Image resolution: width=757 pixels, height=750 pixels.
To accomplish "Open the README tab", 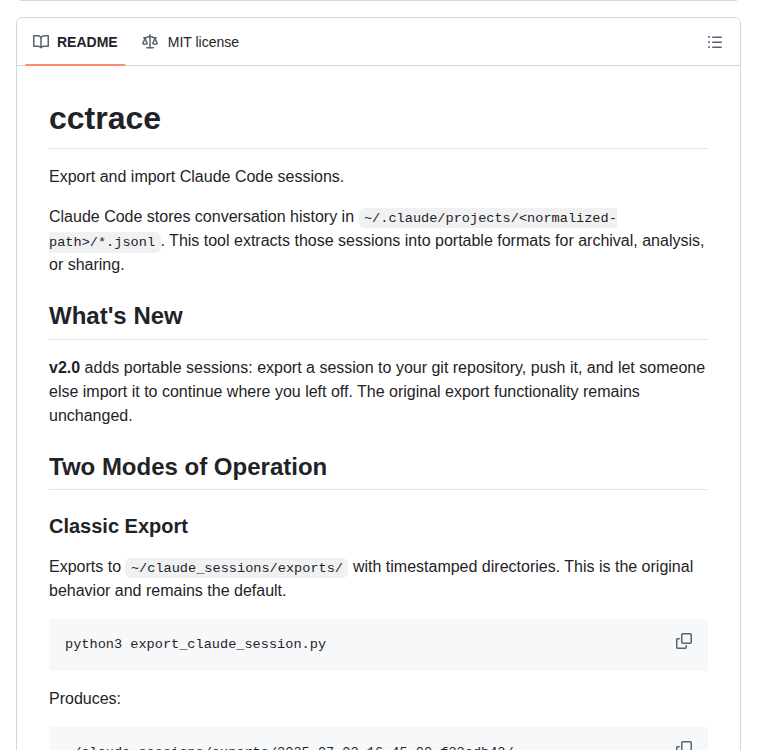I will (x=75, y=42).
